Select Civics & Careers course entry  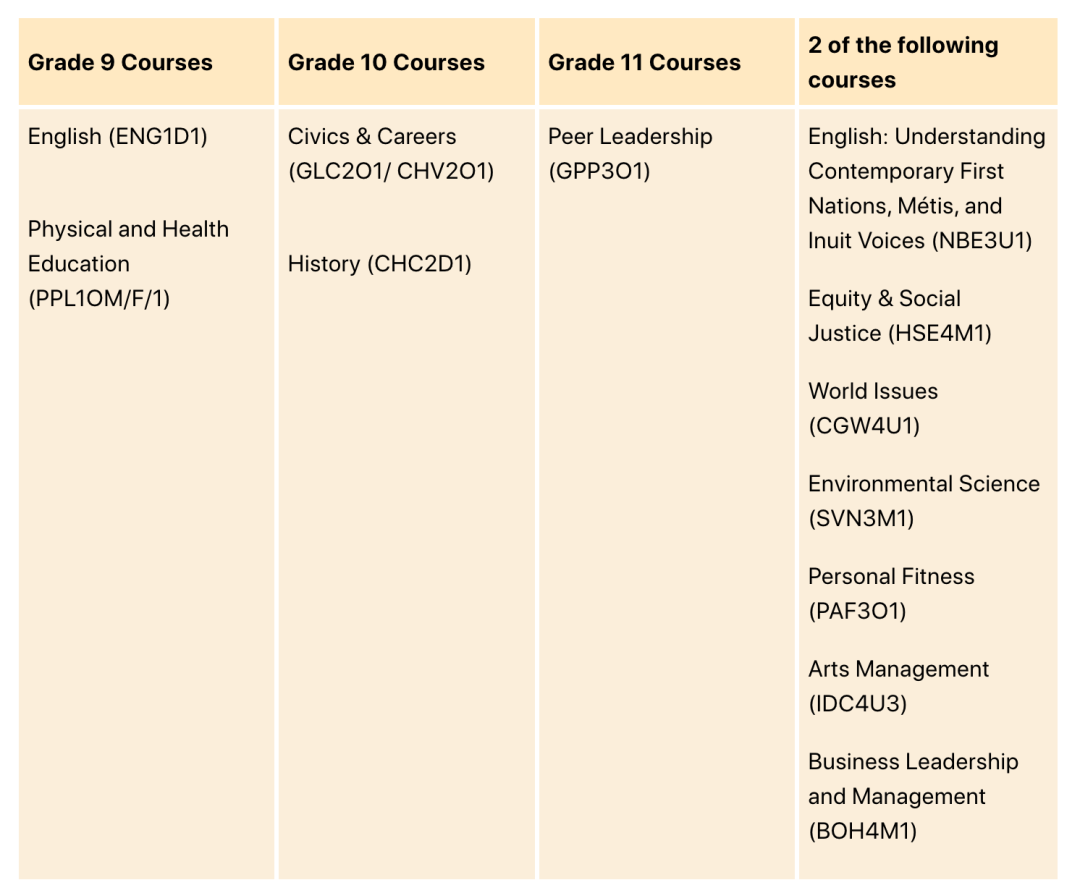point(391,154)
